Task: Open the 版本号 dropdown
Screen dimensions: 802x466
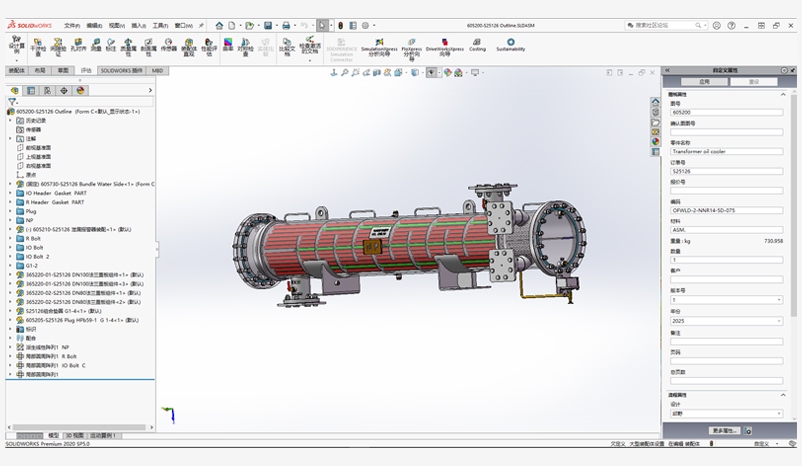Action: [x=727, y=300]
